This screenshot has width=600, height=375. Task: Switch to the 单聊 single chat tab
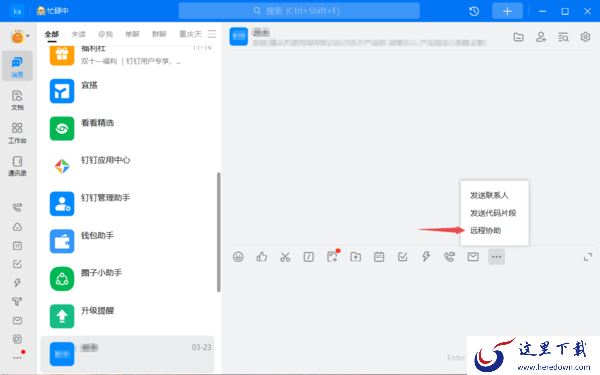click(132, 34)
